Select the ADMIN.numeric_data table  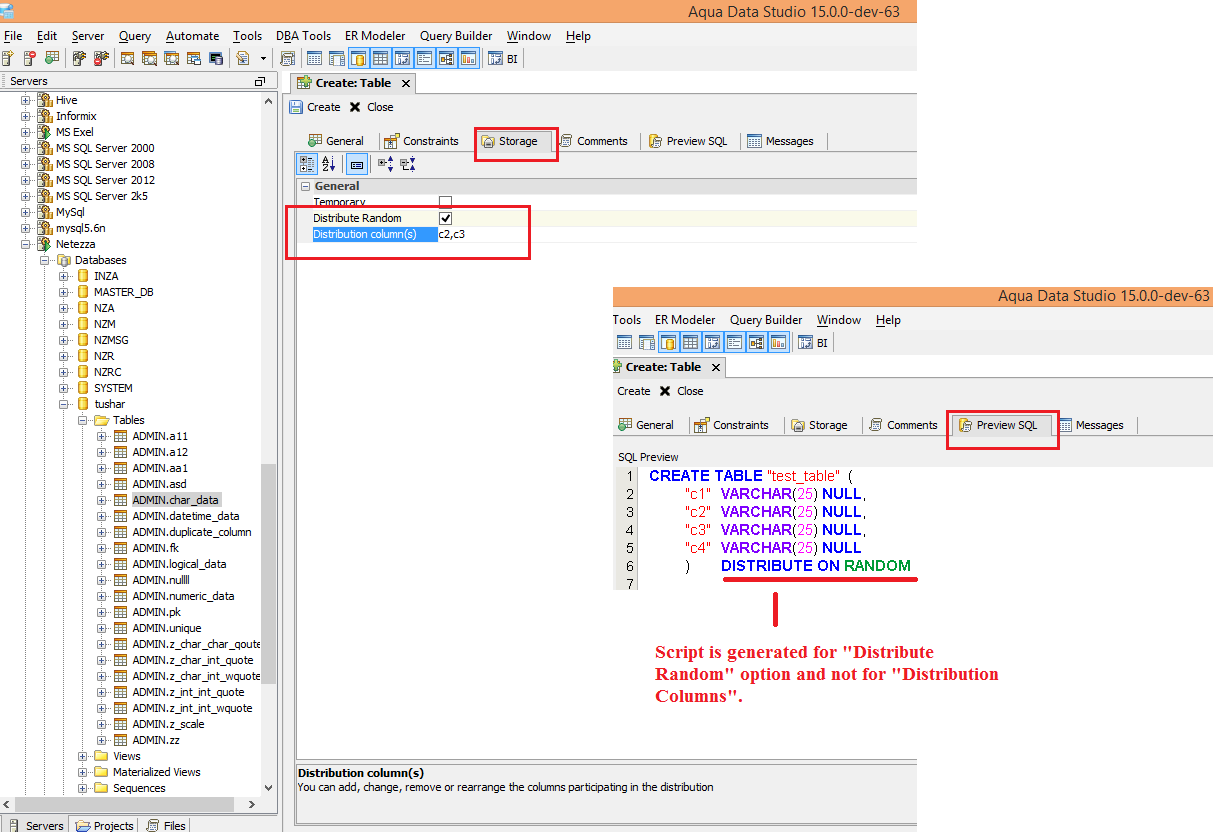[x=183, y=596]
